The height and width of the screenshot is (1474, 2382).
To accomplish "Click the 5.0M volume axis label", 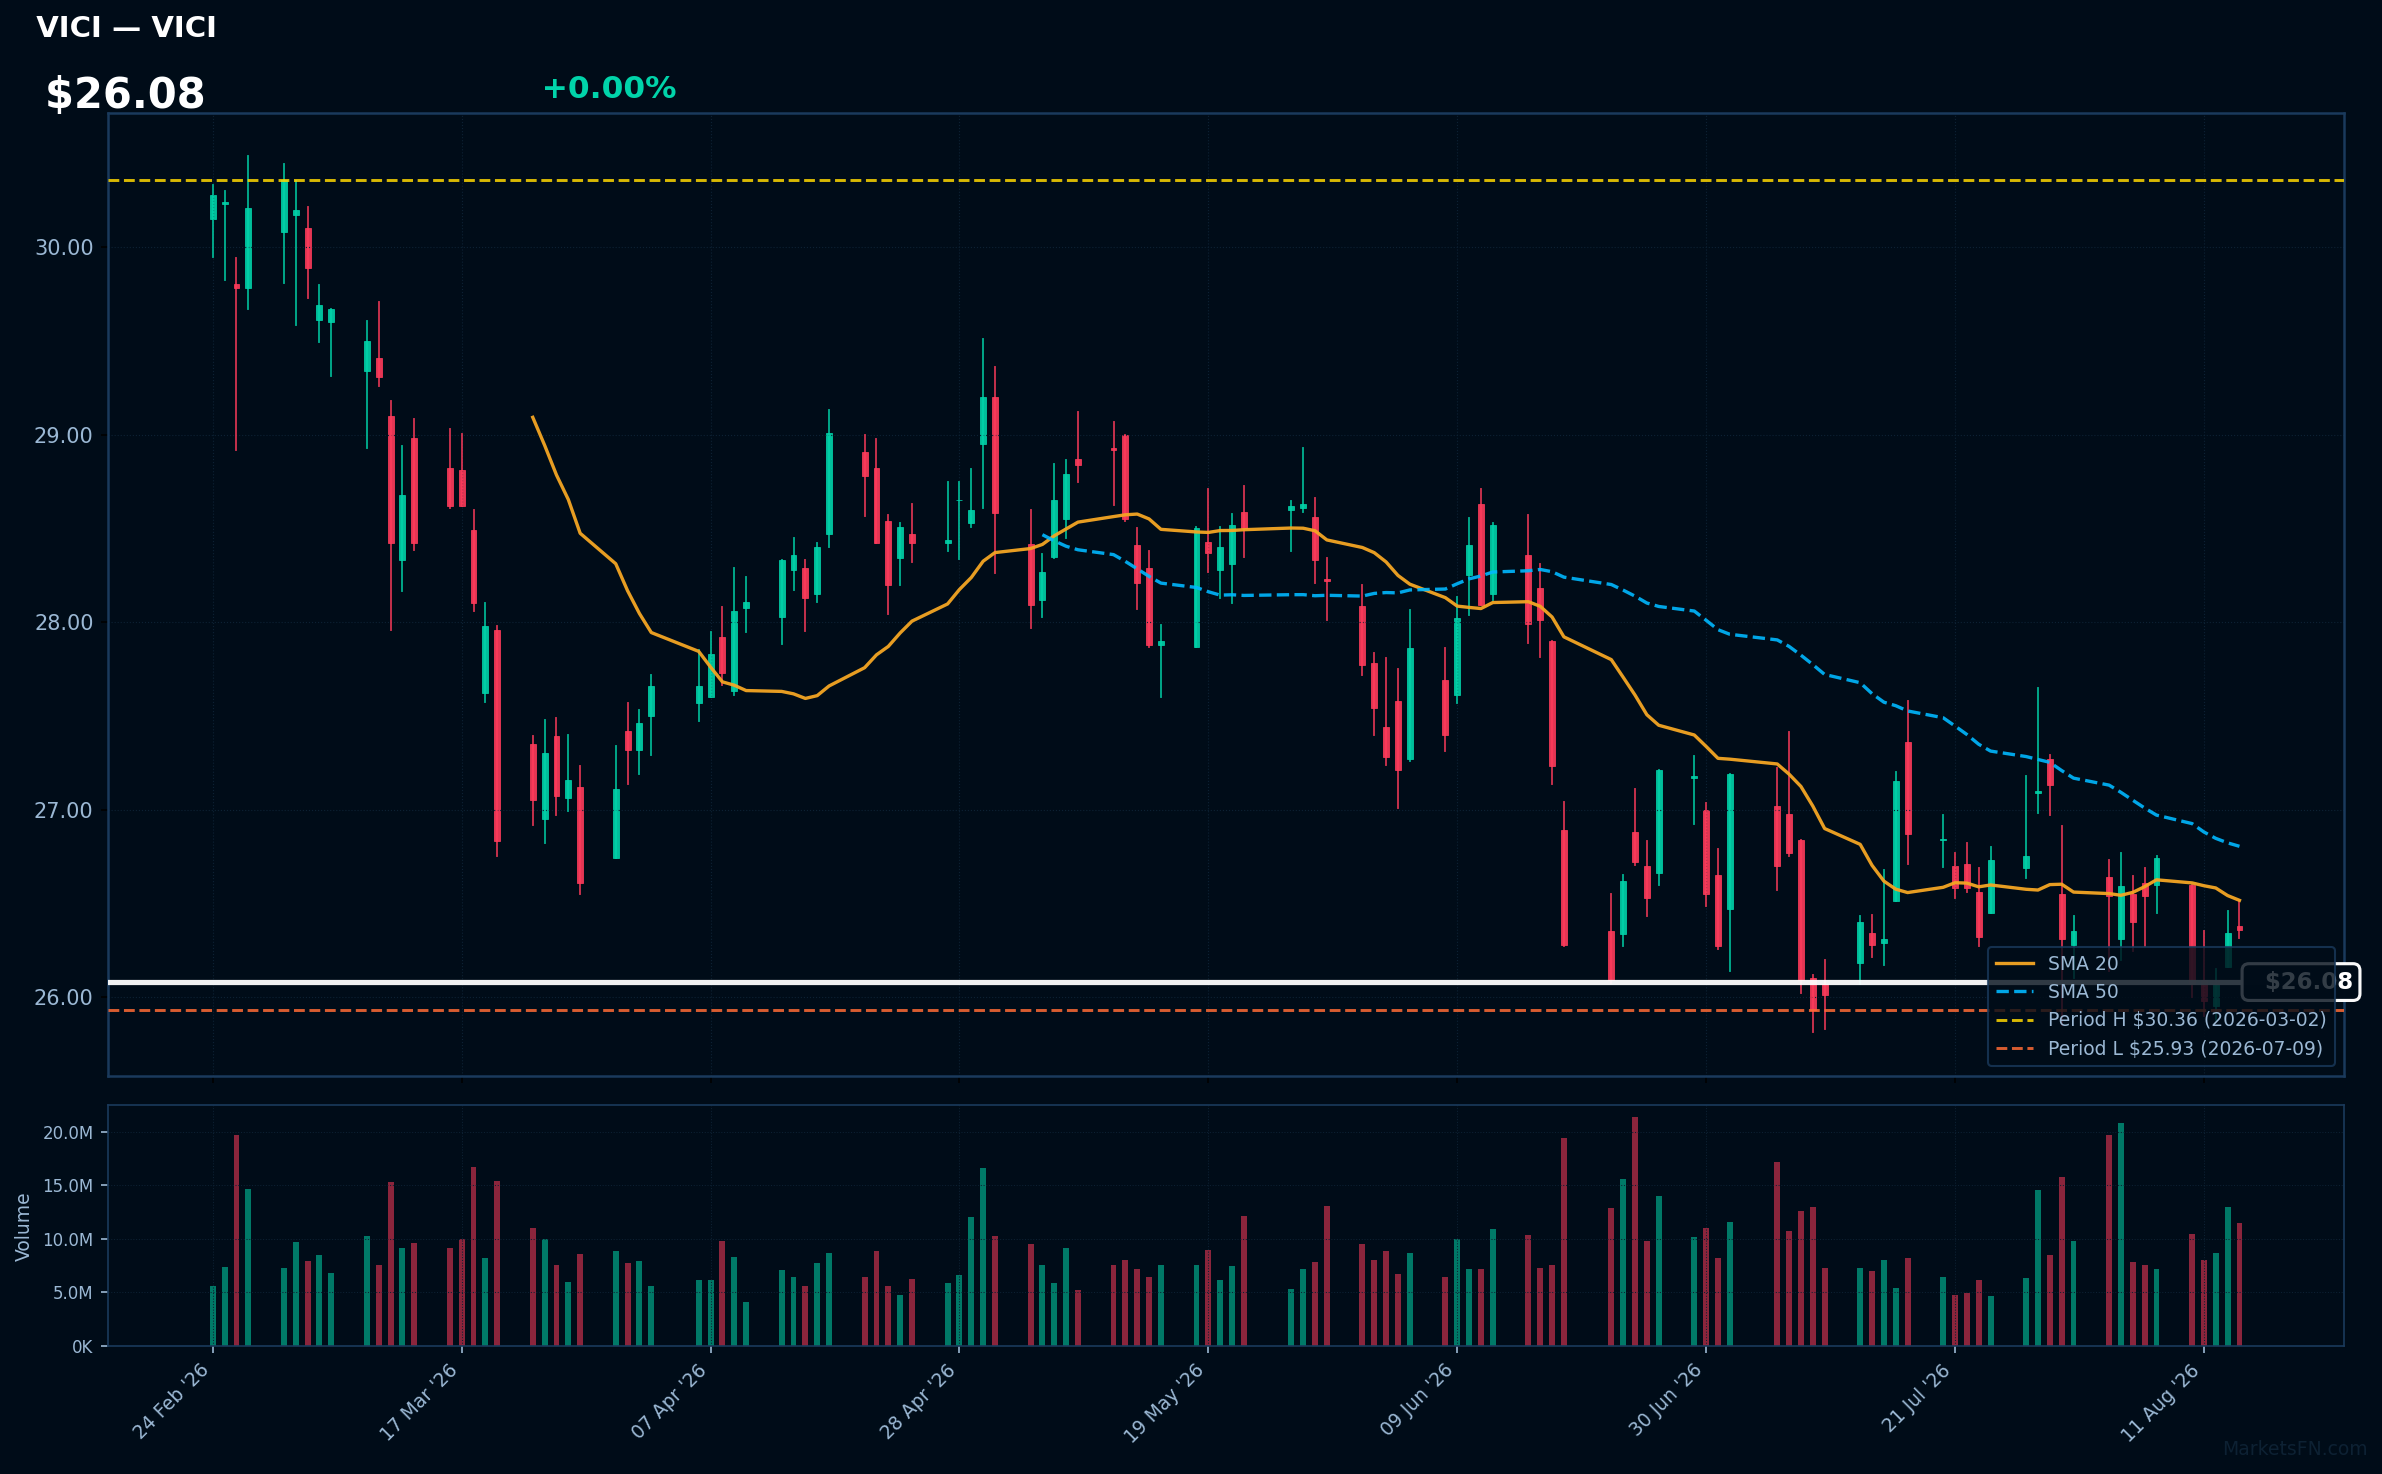I will [73, 1293].
